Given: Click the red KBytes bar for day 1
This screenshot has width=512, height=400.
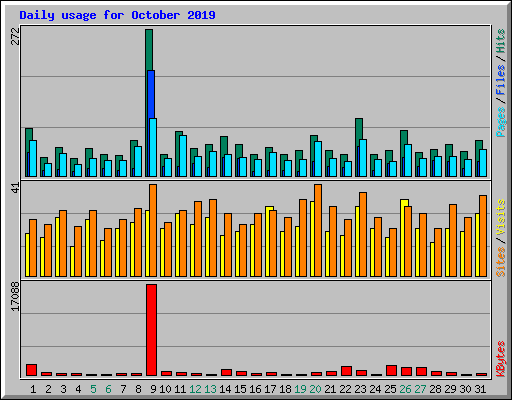Looking at the screenshot, I should [31, 370].
